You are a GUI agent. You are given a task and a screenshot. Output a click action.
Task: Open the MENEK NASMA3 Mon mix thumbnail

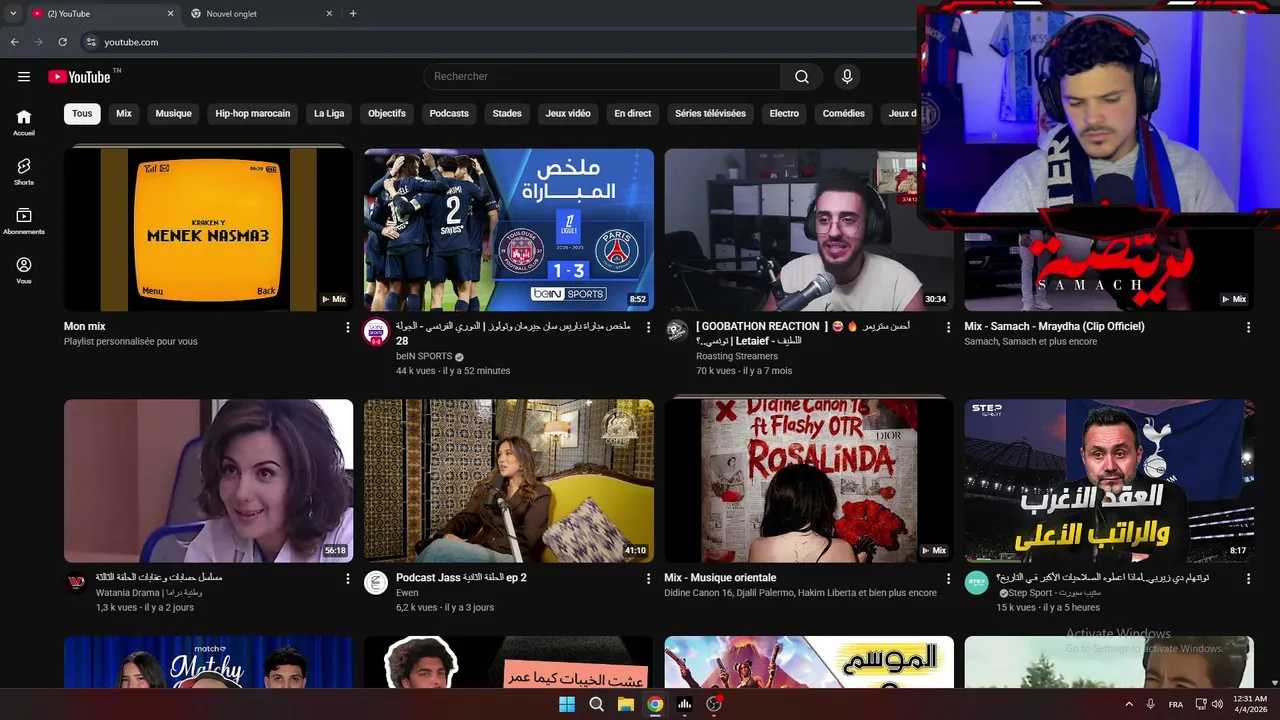pyautogui.click(x=208, y=230)
